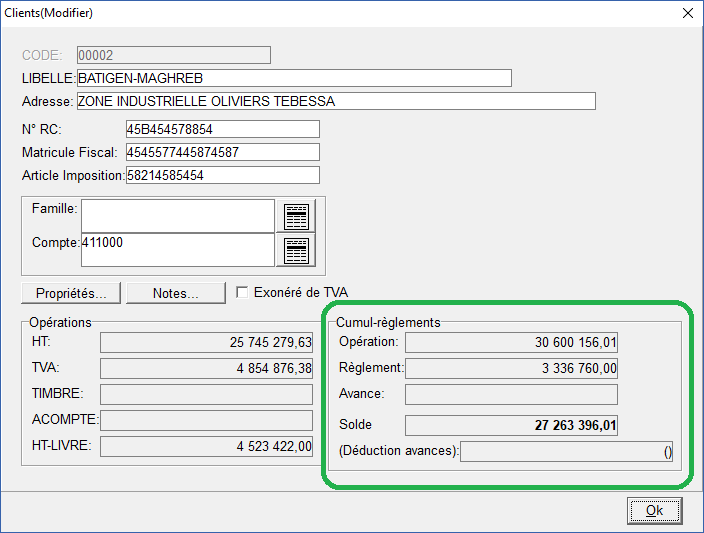Click the Opération cumul value 30 600 156,01
The image size is (704, 533).
pos(511,343)
